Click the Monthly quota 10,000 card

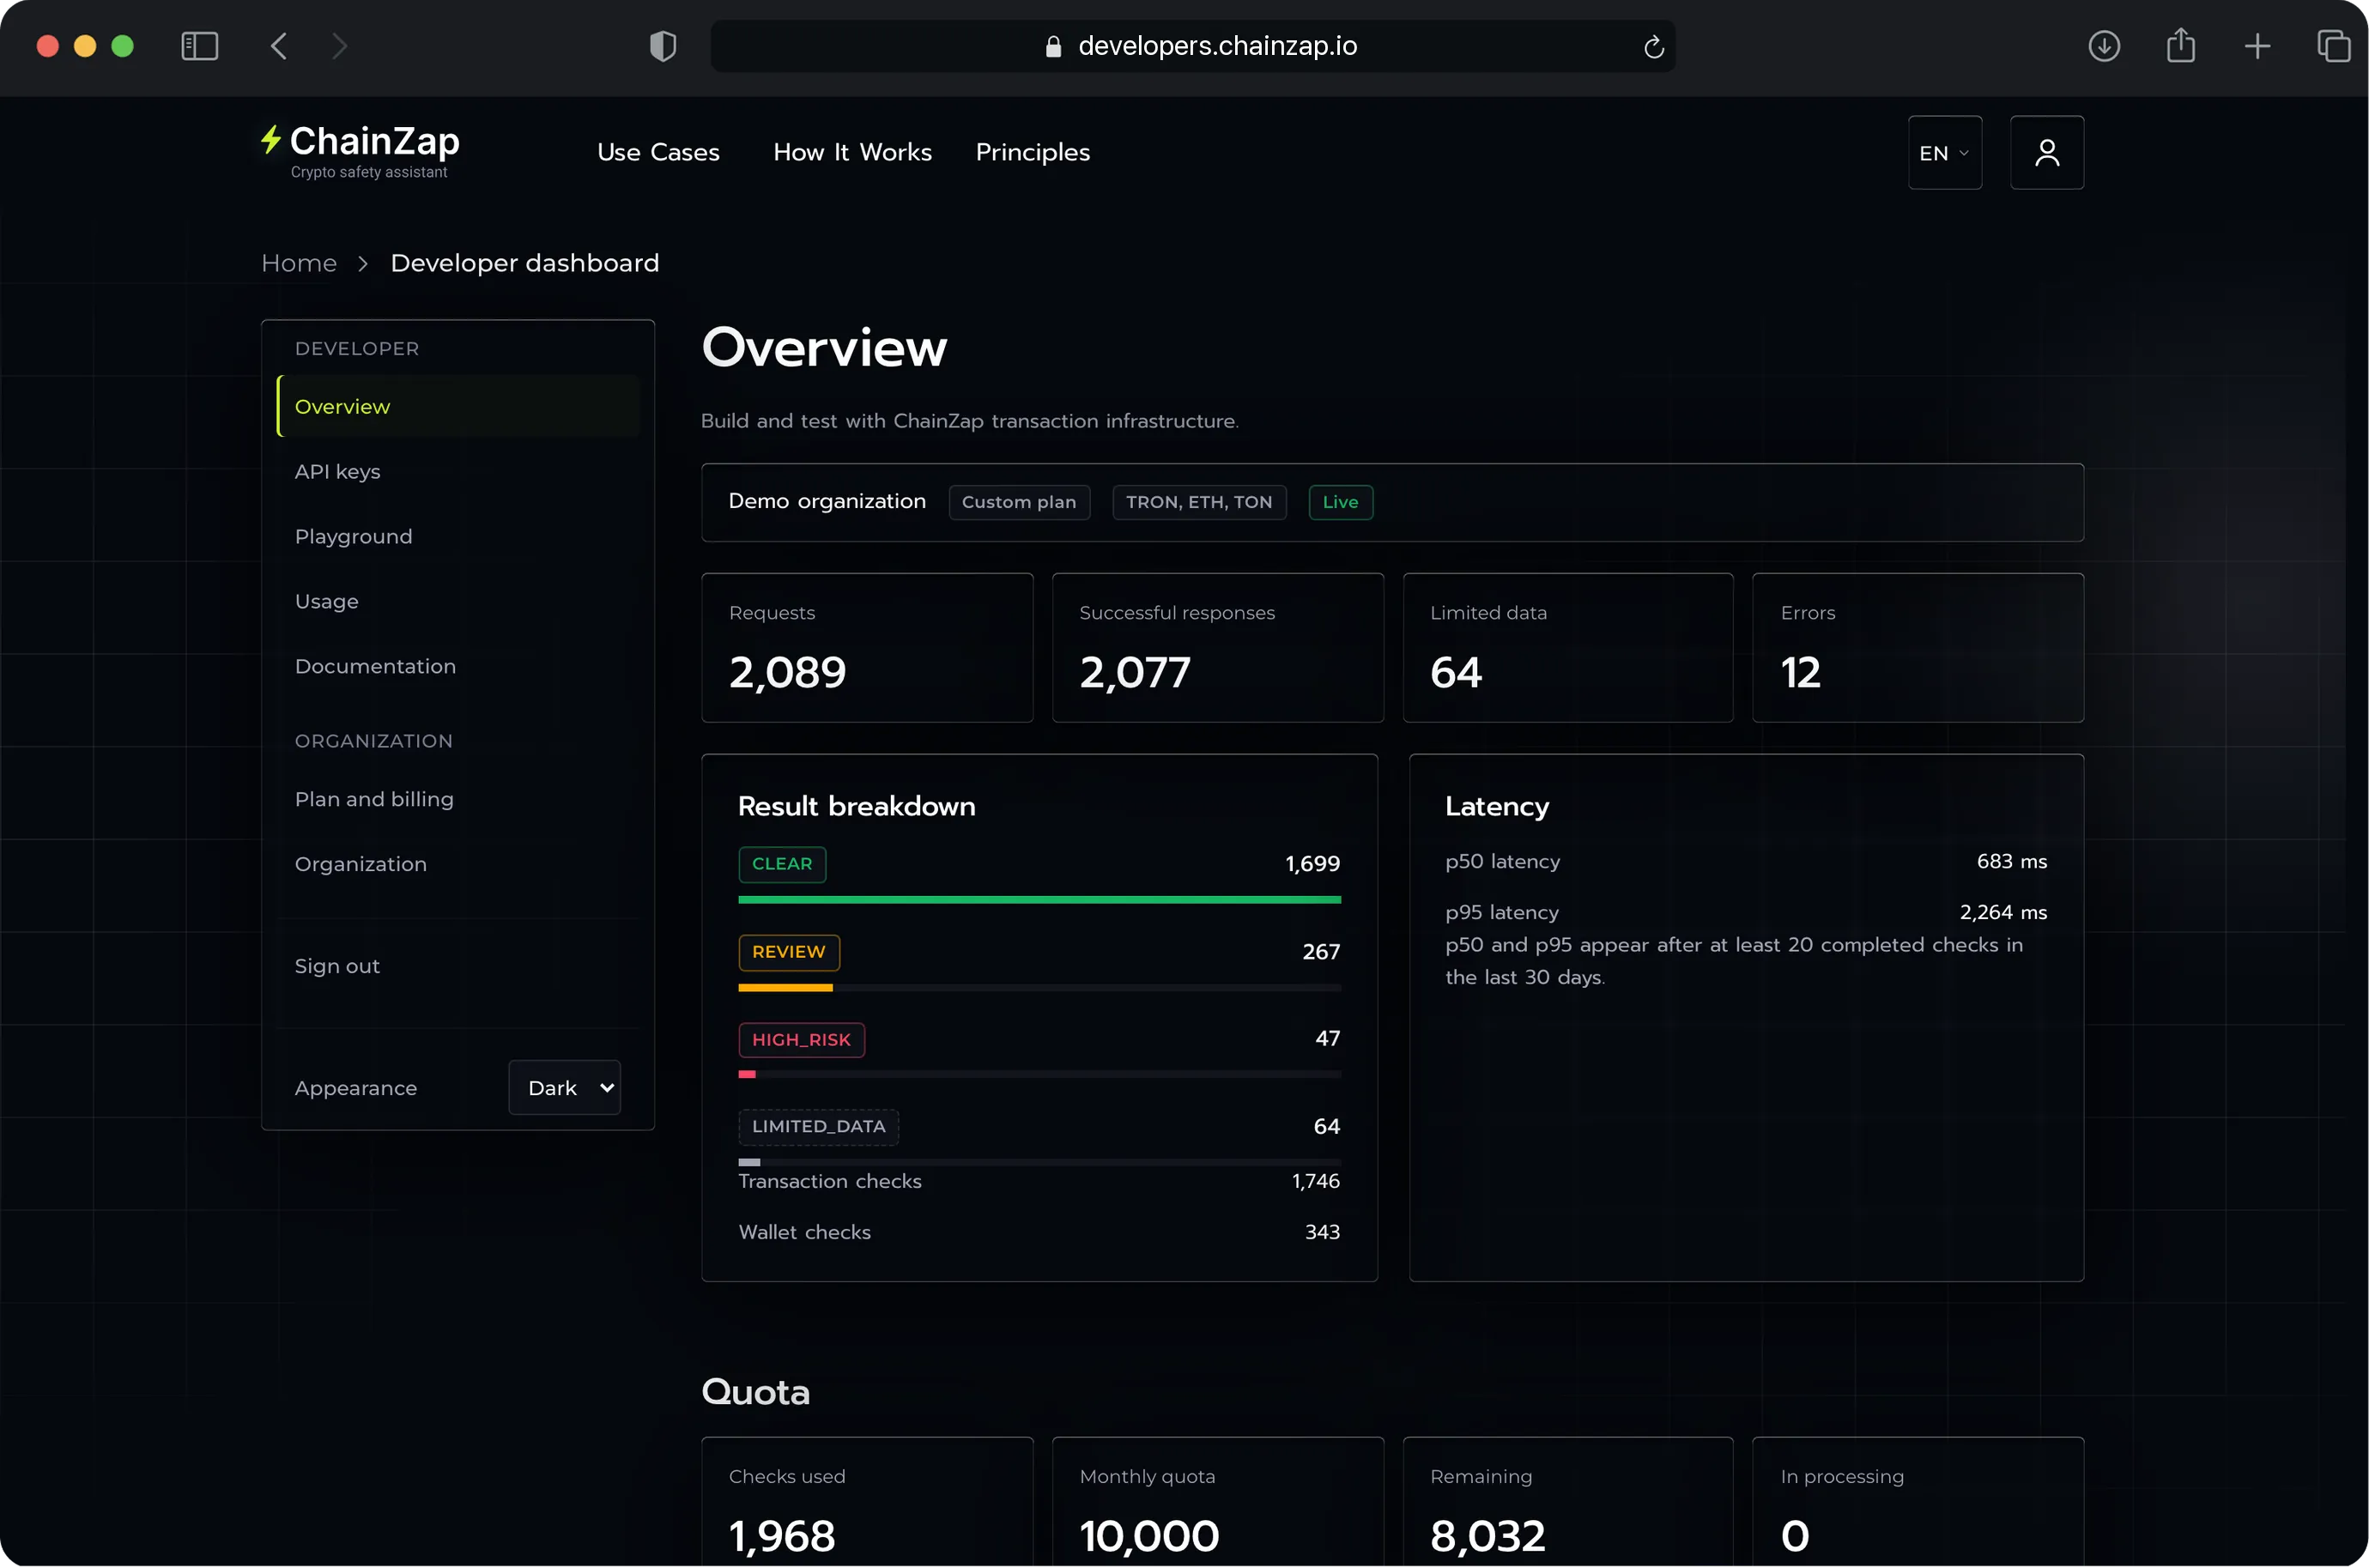[1217, 1502]
